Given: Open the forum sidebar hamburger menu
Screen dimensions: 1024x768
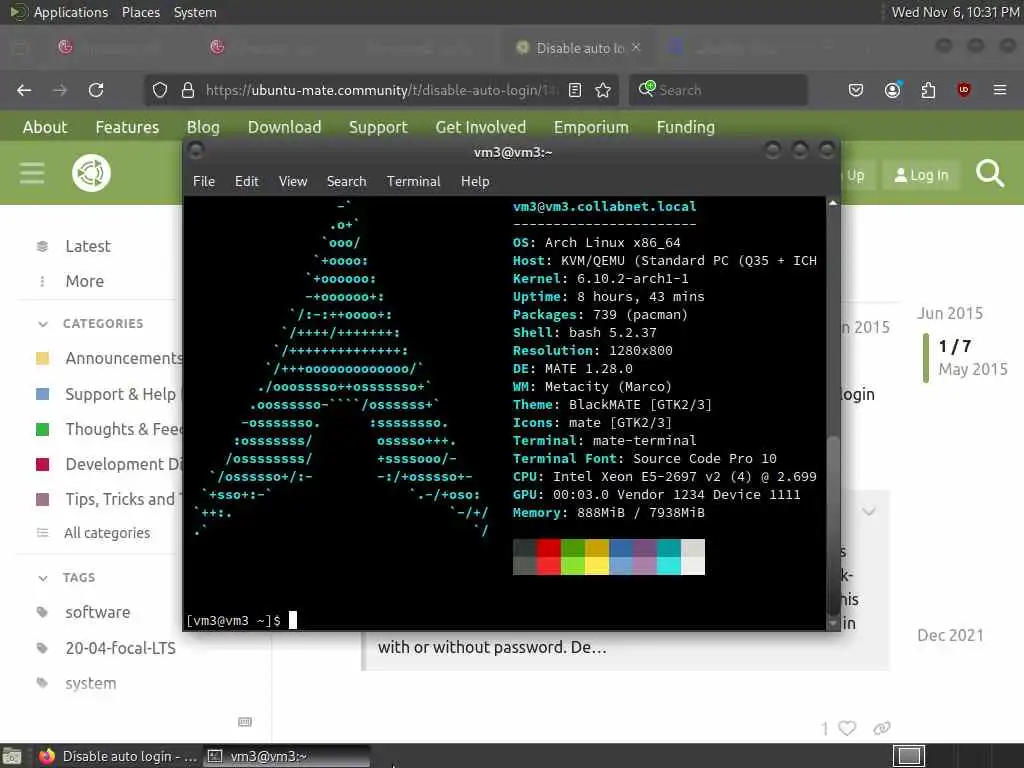Looking at the screenshot, I should click(32, 173).
